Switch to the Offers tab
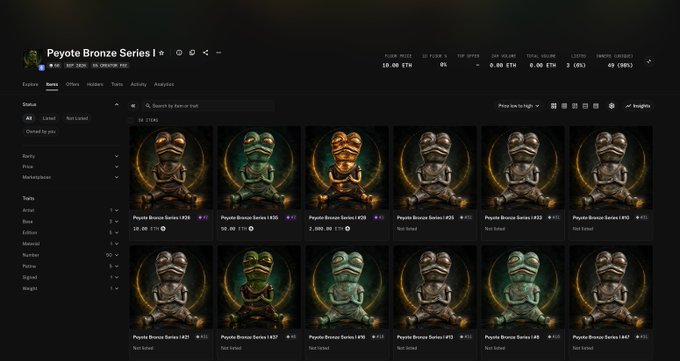This screenshot has height=361, width=680. click(x=72, y=85)
